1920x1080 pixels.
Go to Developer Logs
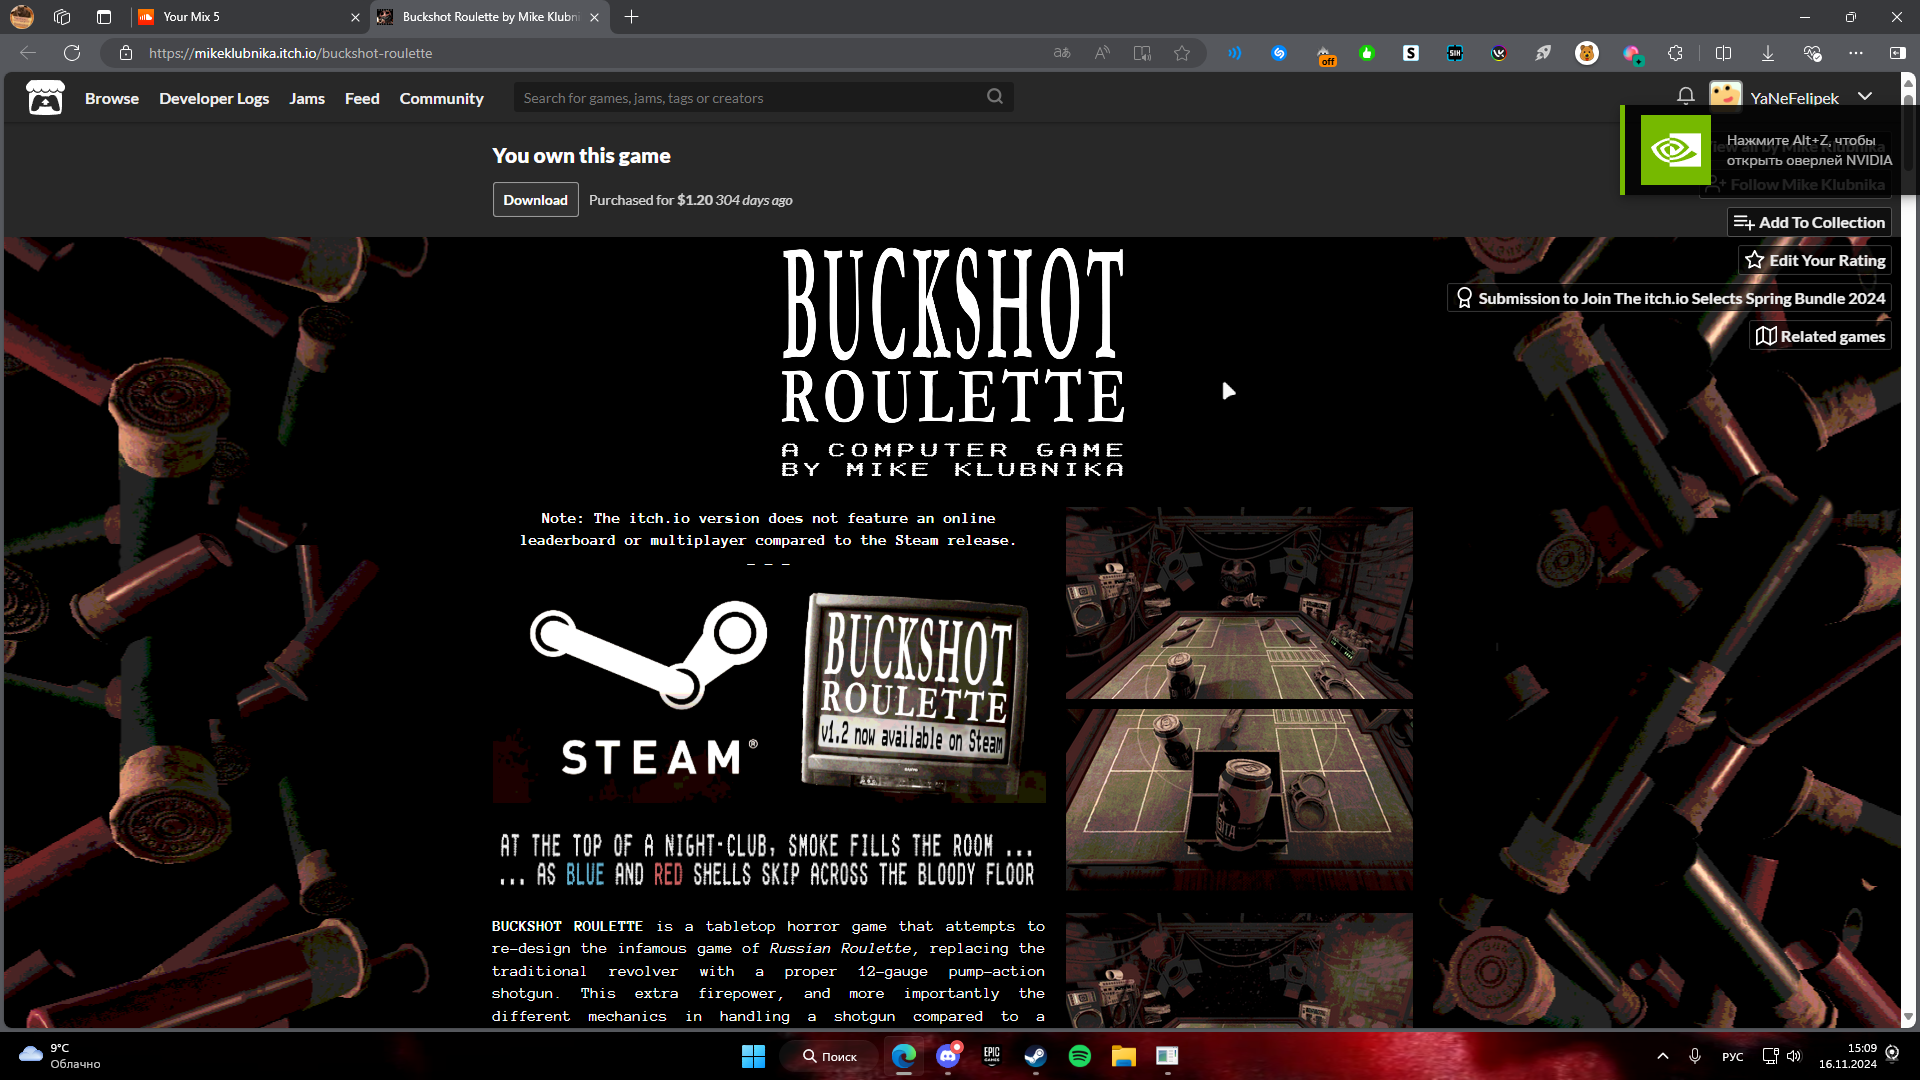(214, 98)
